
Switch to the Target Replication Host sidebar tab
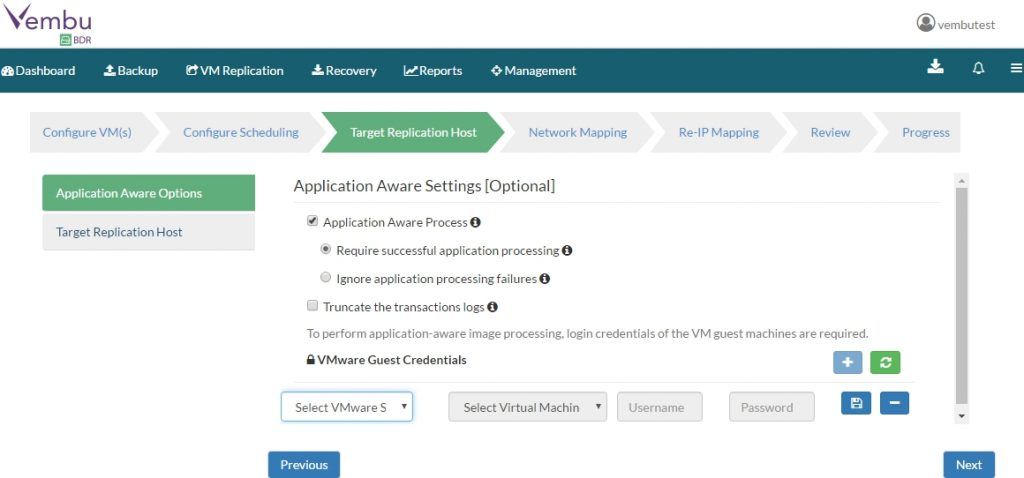tap(149, 232)
